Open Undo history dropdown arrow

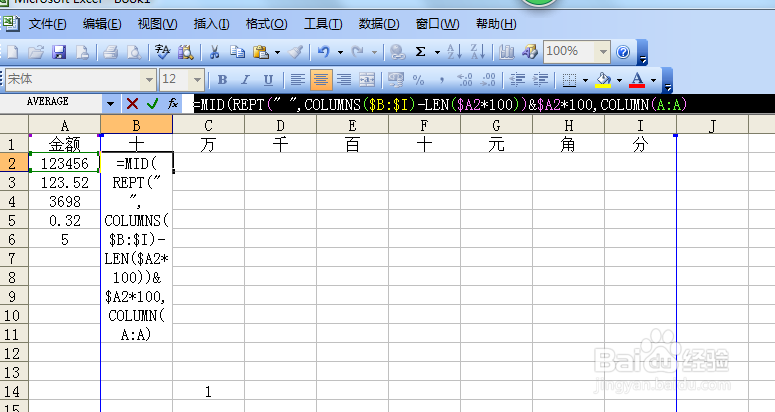340,52
